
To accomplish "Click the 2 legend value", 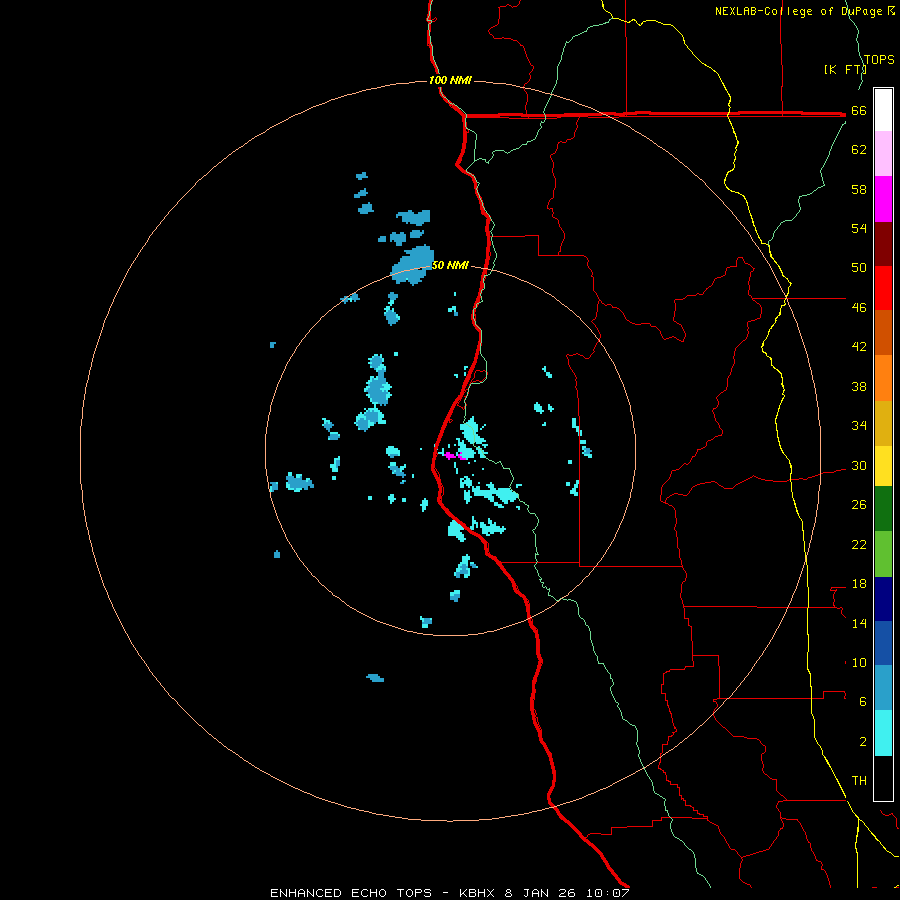I will [863, 742].
